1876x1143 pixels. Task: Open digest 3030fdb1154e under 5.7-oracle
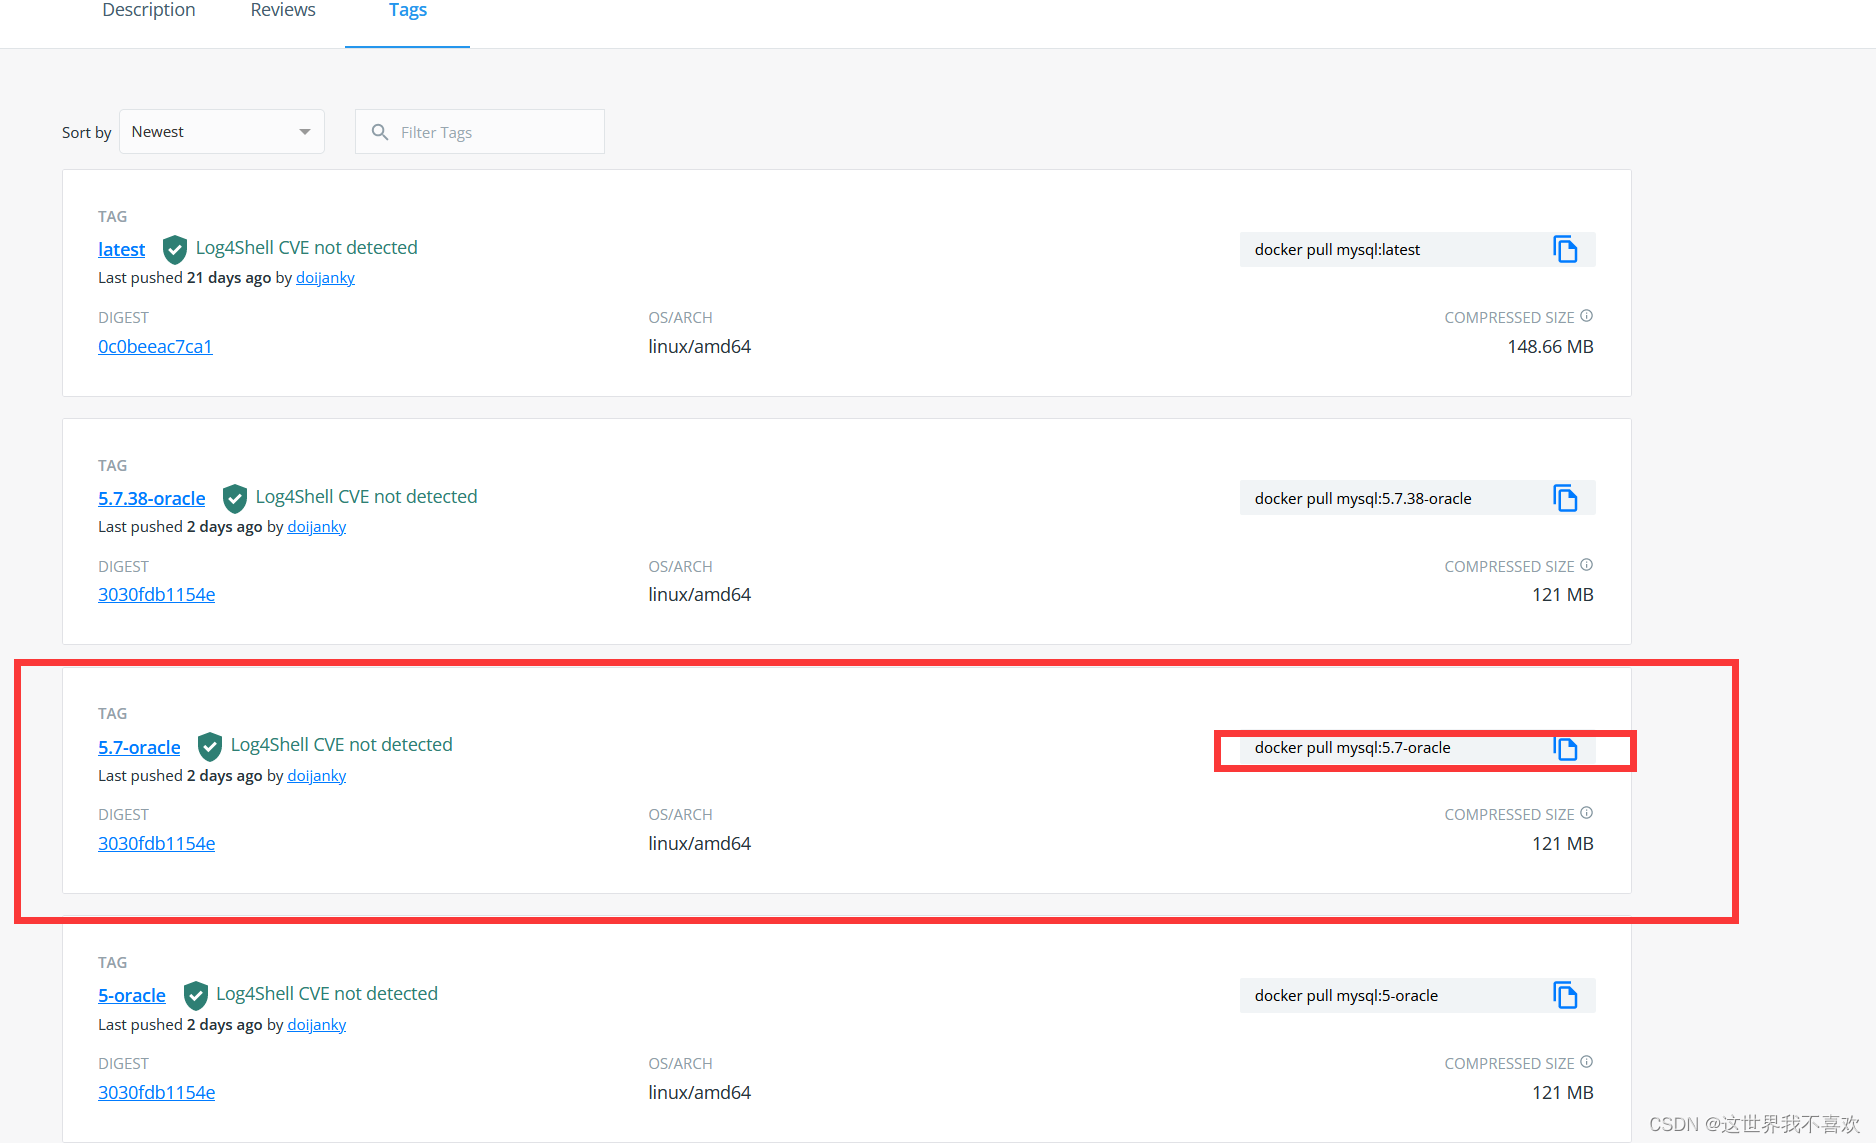157,843
